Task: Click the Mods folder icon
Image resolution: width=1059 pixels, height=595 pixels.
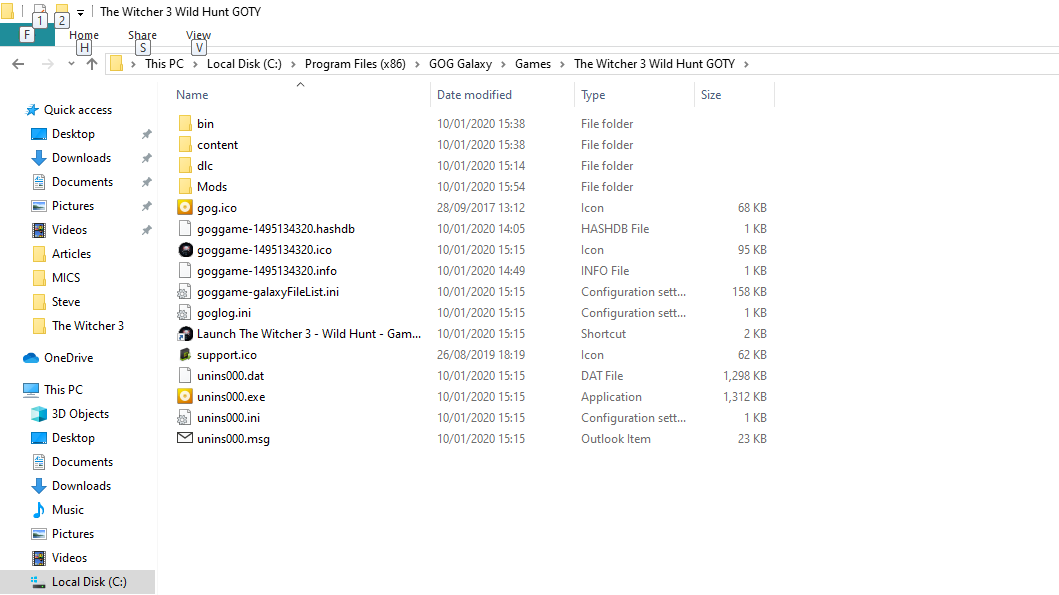Action: 185,186
